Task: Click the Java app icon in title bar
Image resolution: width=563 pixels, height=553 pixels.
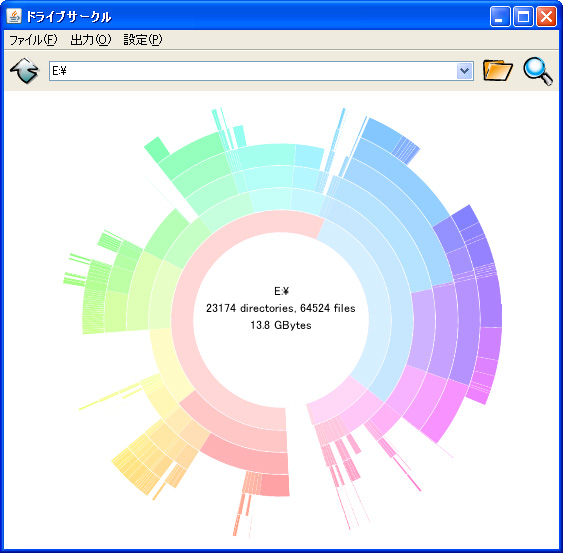Action: 14,16
